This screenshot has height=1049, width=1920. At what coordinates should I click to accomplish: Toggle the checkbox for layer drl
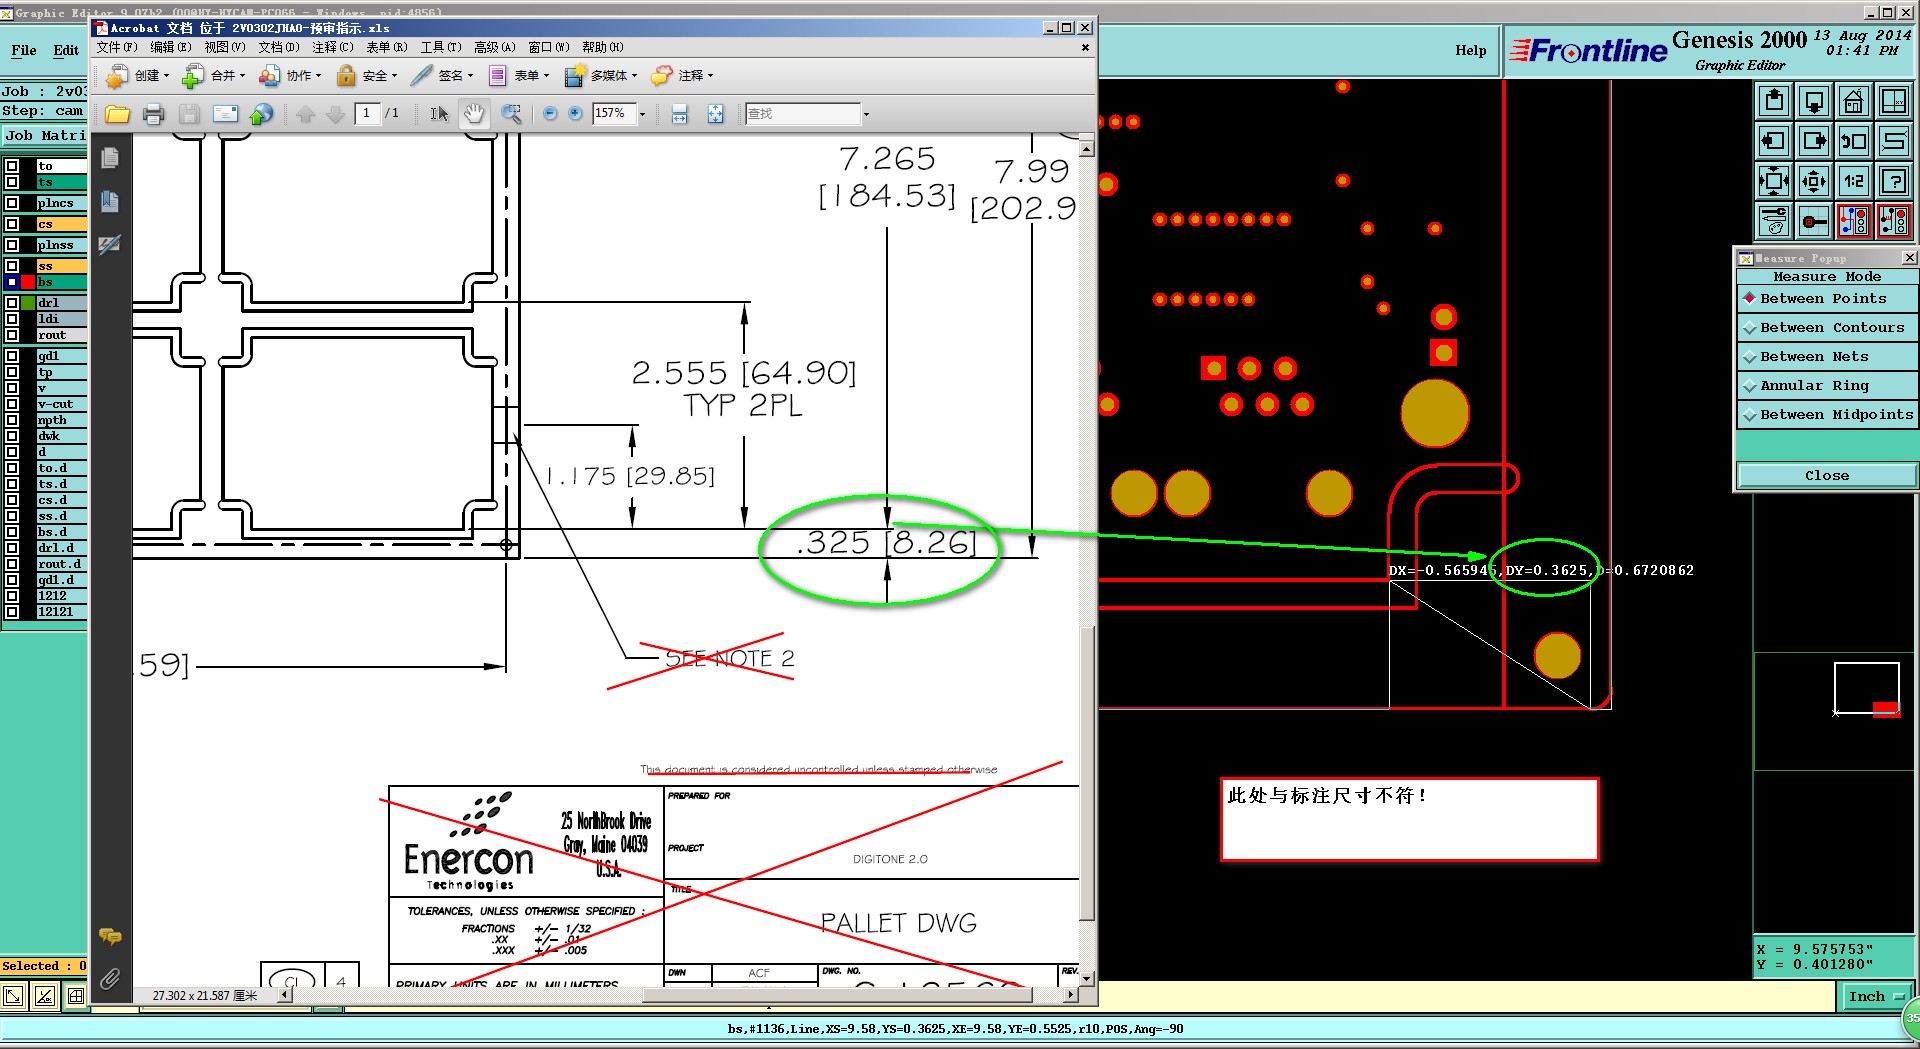pyautogui.click(x=12, y=303)
